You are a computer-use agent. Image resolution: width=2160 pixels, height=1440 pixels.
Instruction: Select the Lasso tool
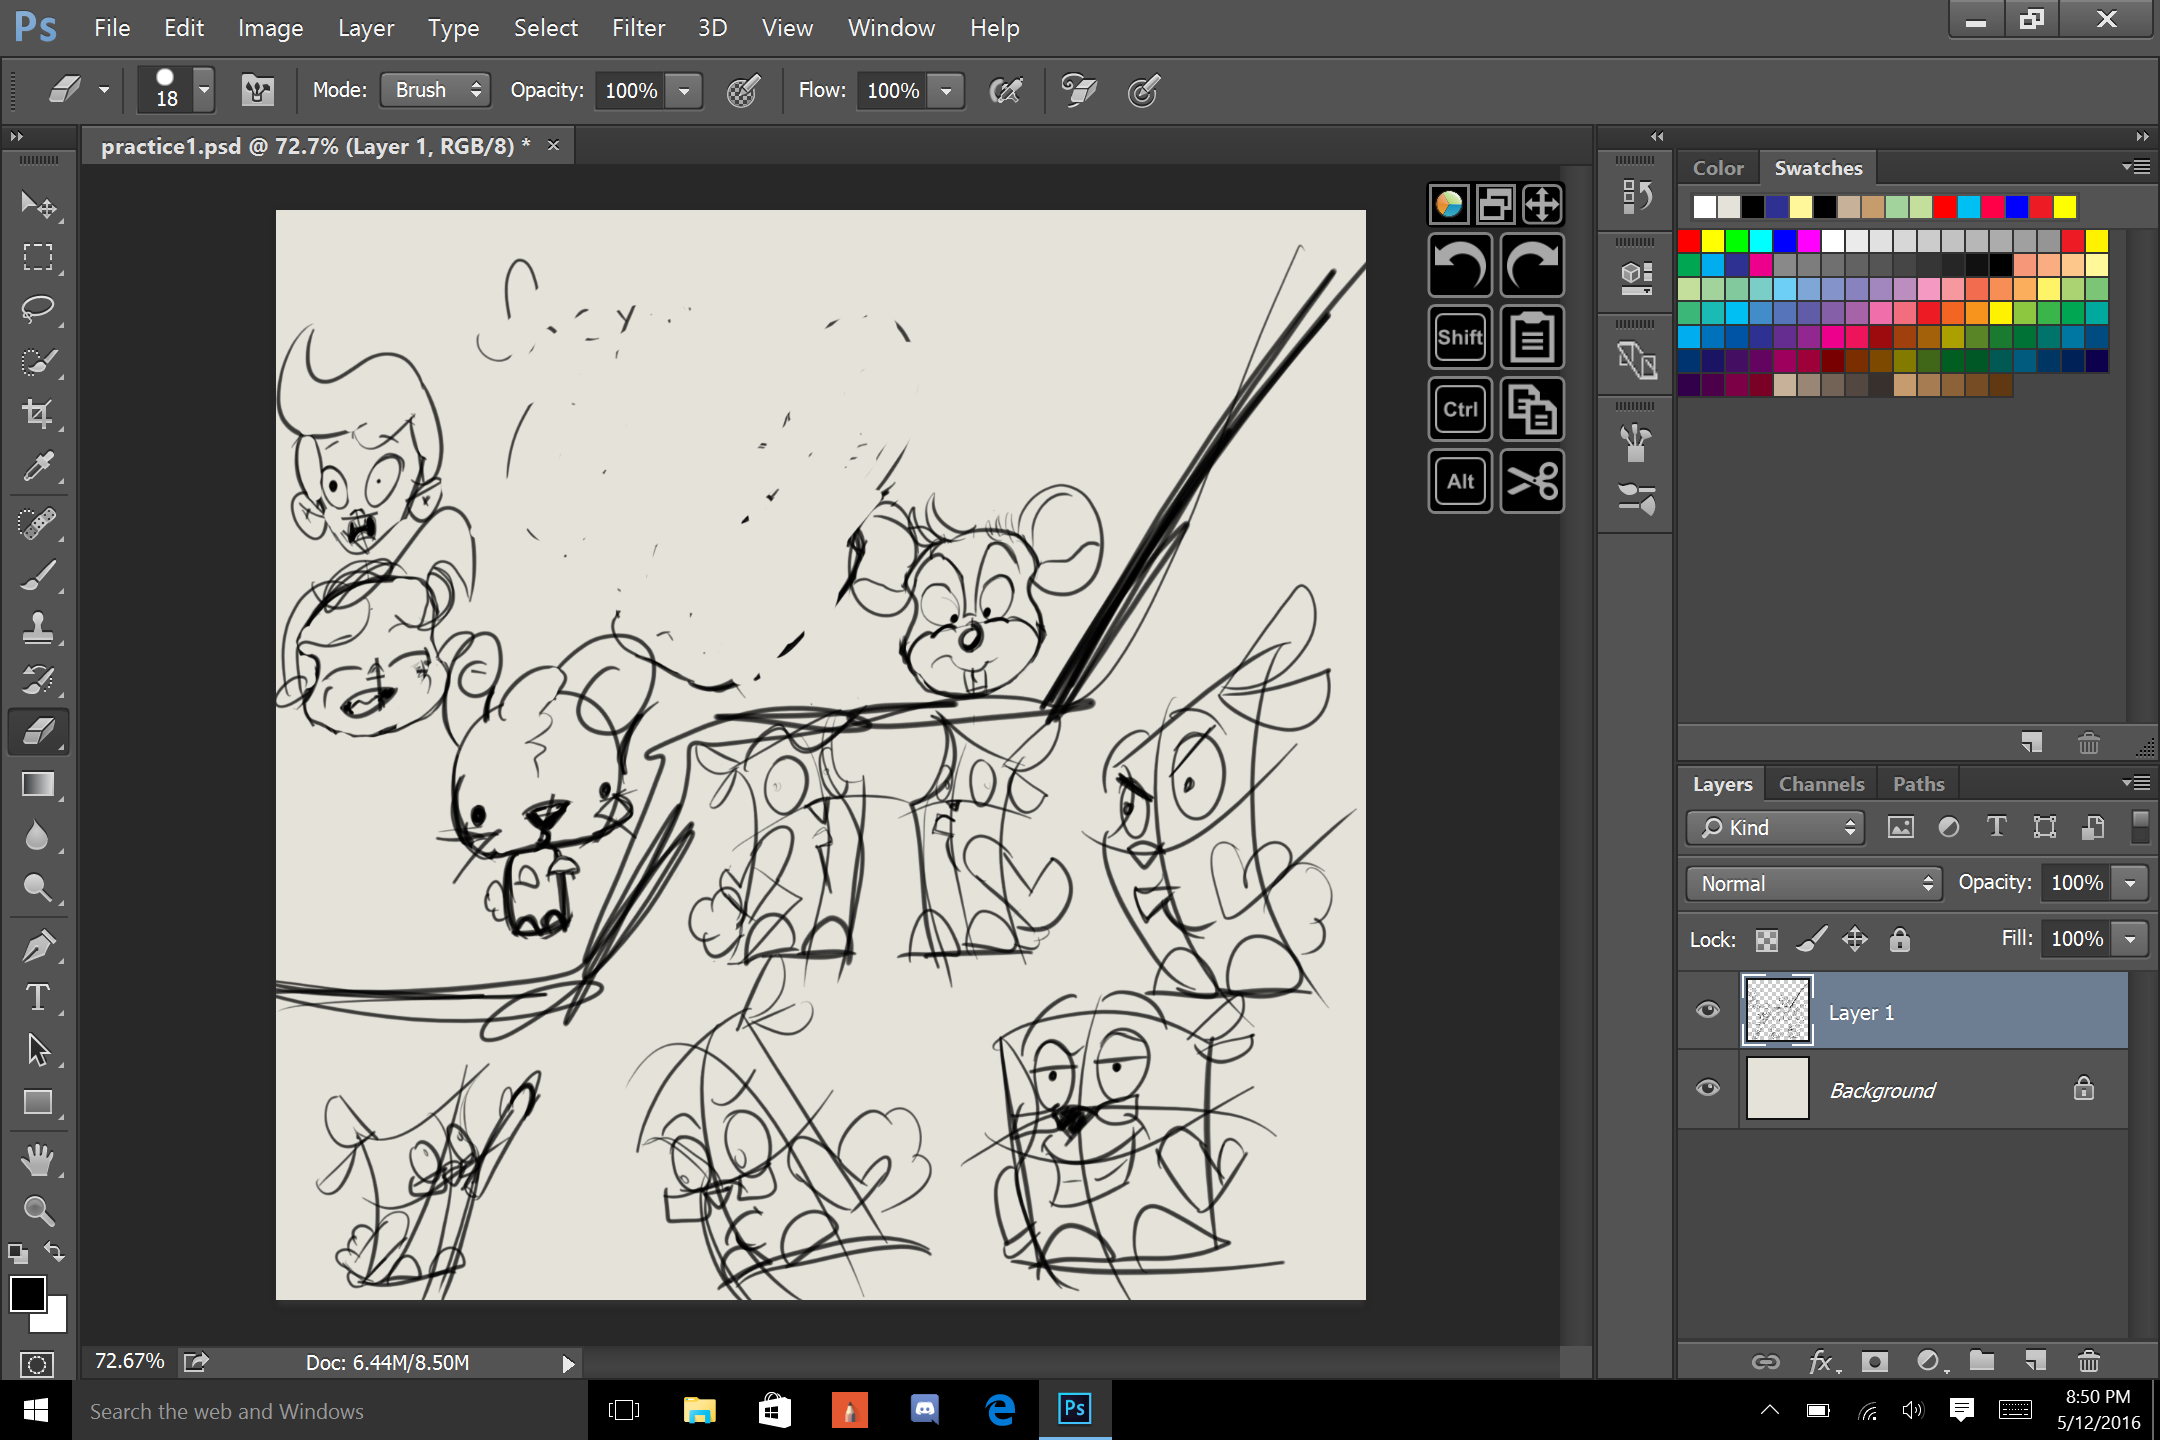pos(38,309)
